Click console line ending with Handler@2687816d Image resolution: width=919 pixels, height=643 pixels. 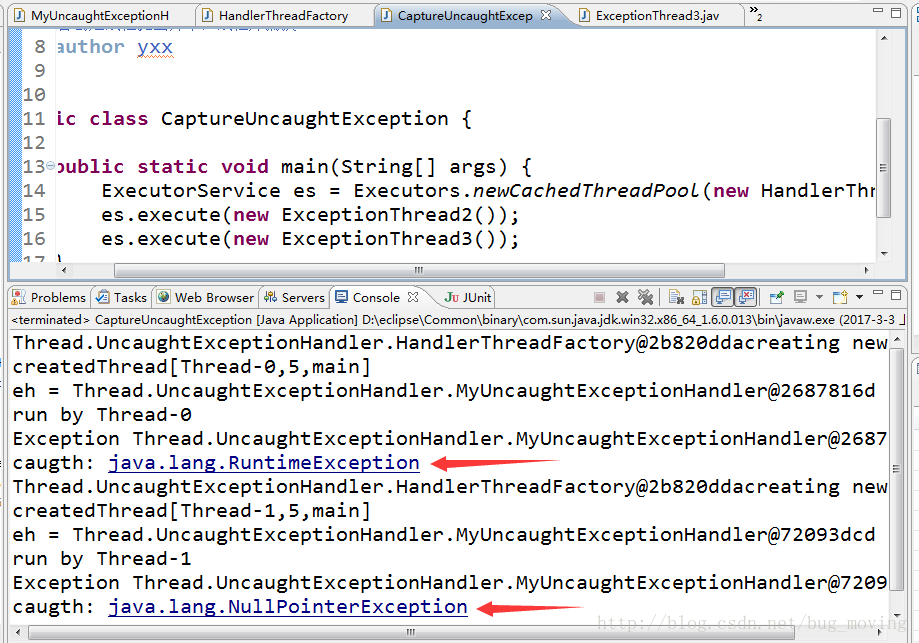(444, 391)
